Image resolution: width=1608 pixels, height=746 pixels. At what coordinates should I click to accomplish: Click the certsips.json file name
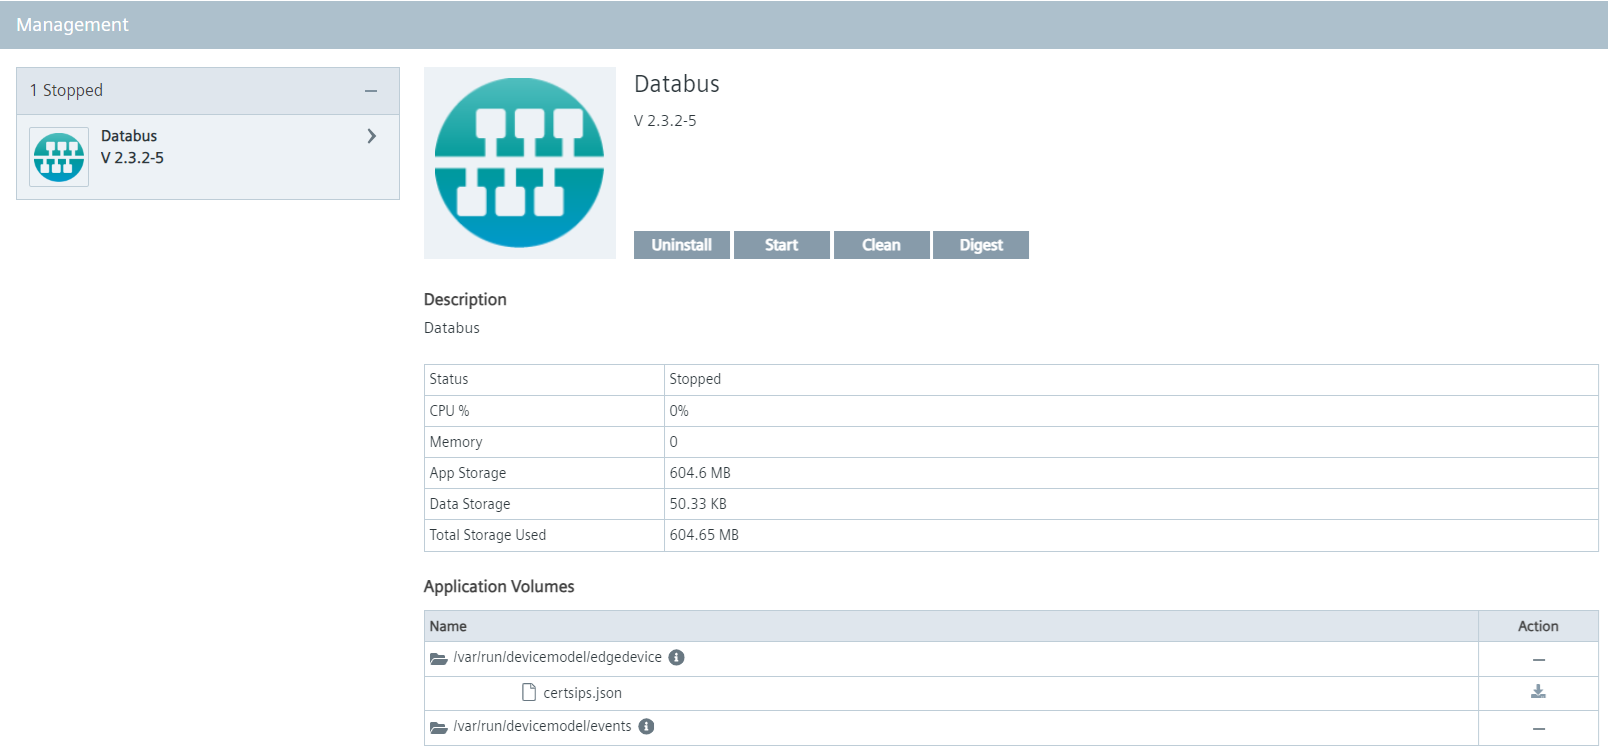click(582, 693)
